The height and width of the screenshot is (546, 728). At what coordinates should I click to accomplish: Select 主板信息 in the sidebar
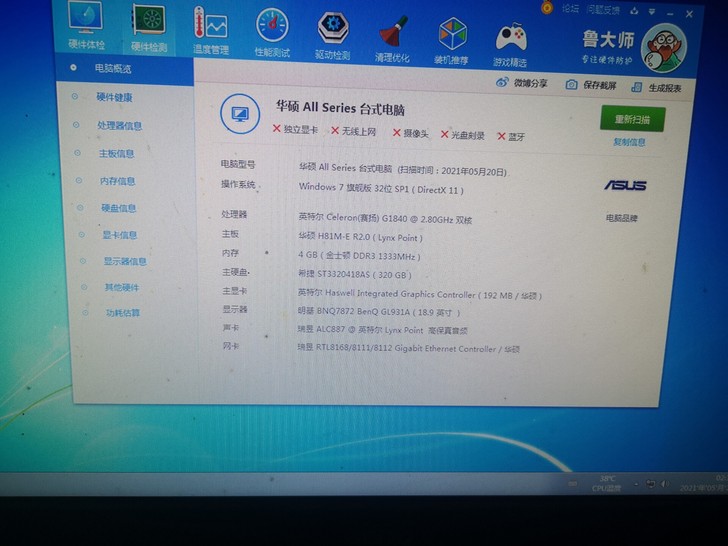pyautogui.click(x=116, y=153)
